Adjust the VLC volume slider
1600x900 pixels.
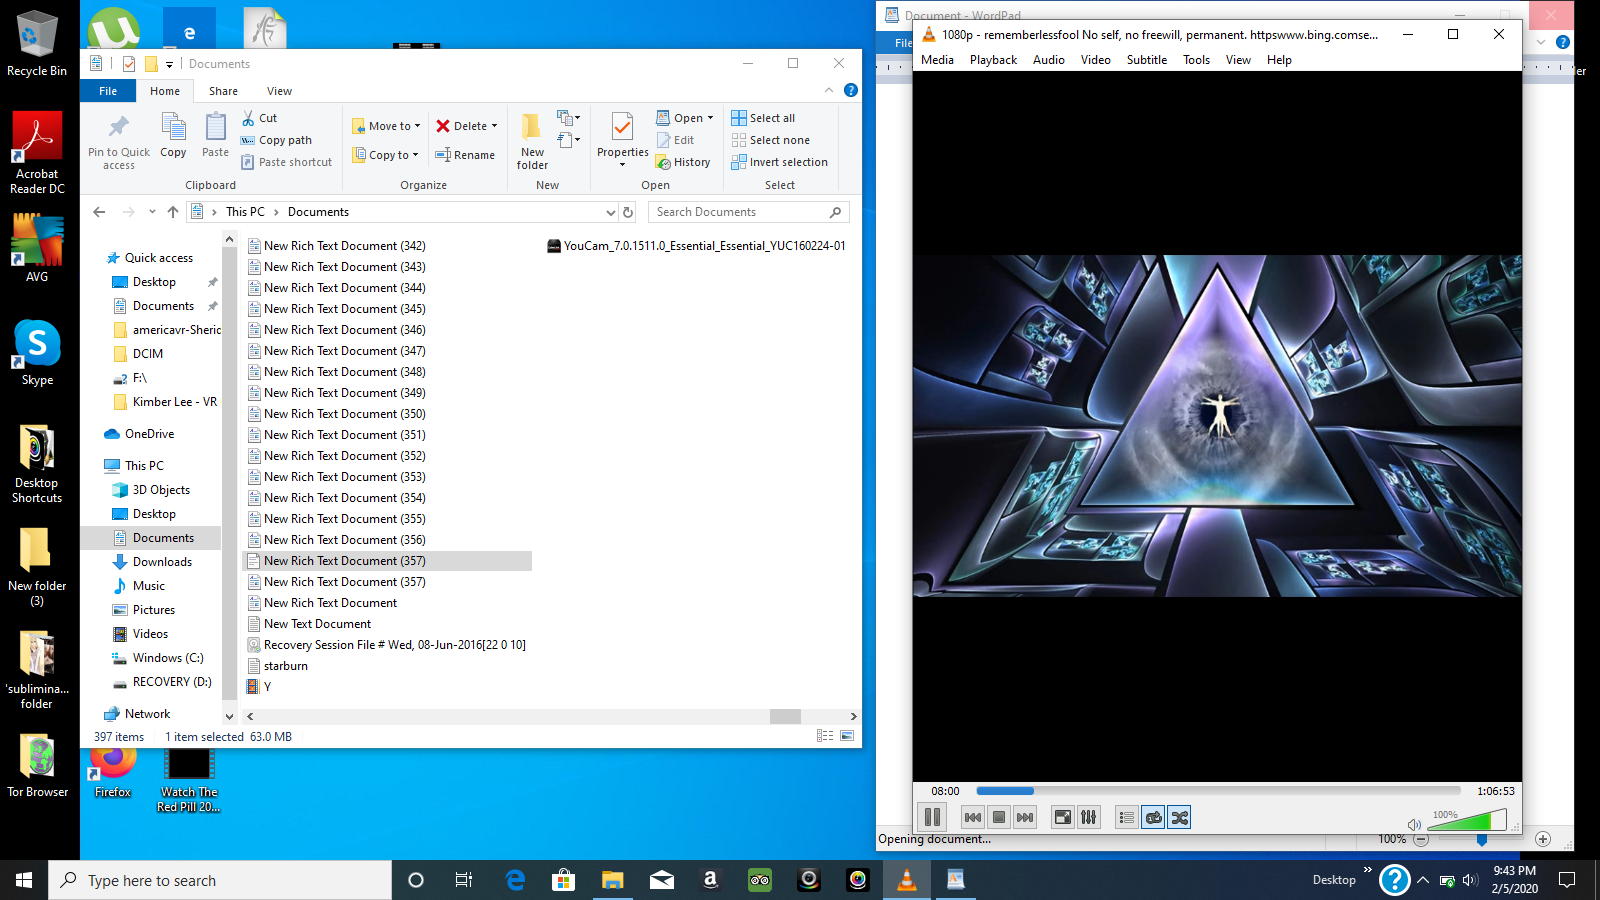coord(1468,820)
